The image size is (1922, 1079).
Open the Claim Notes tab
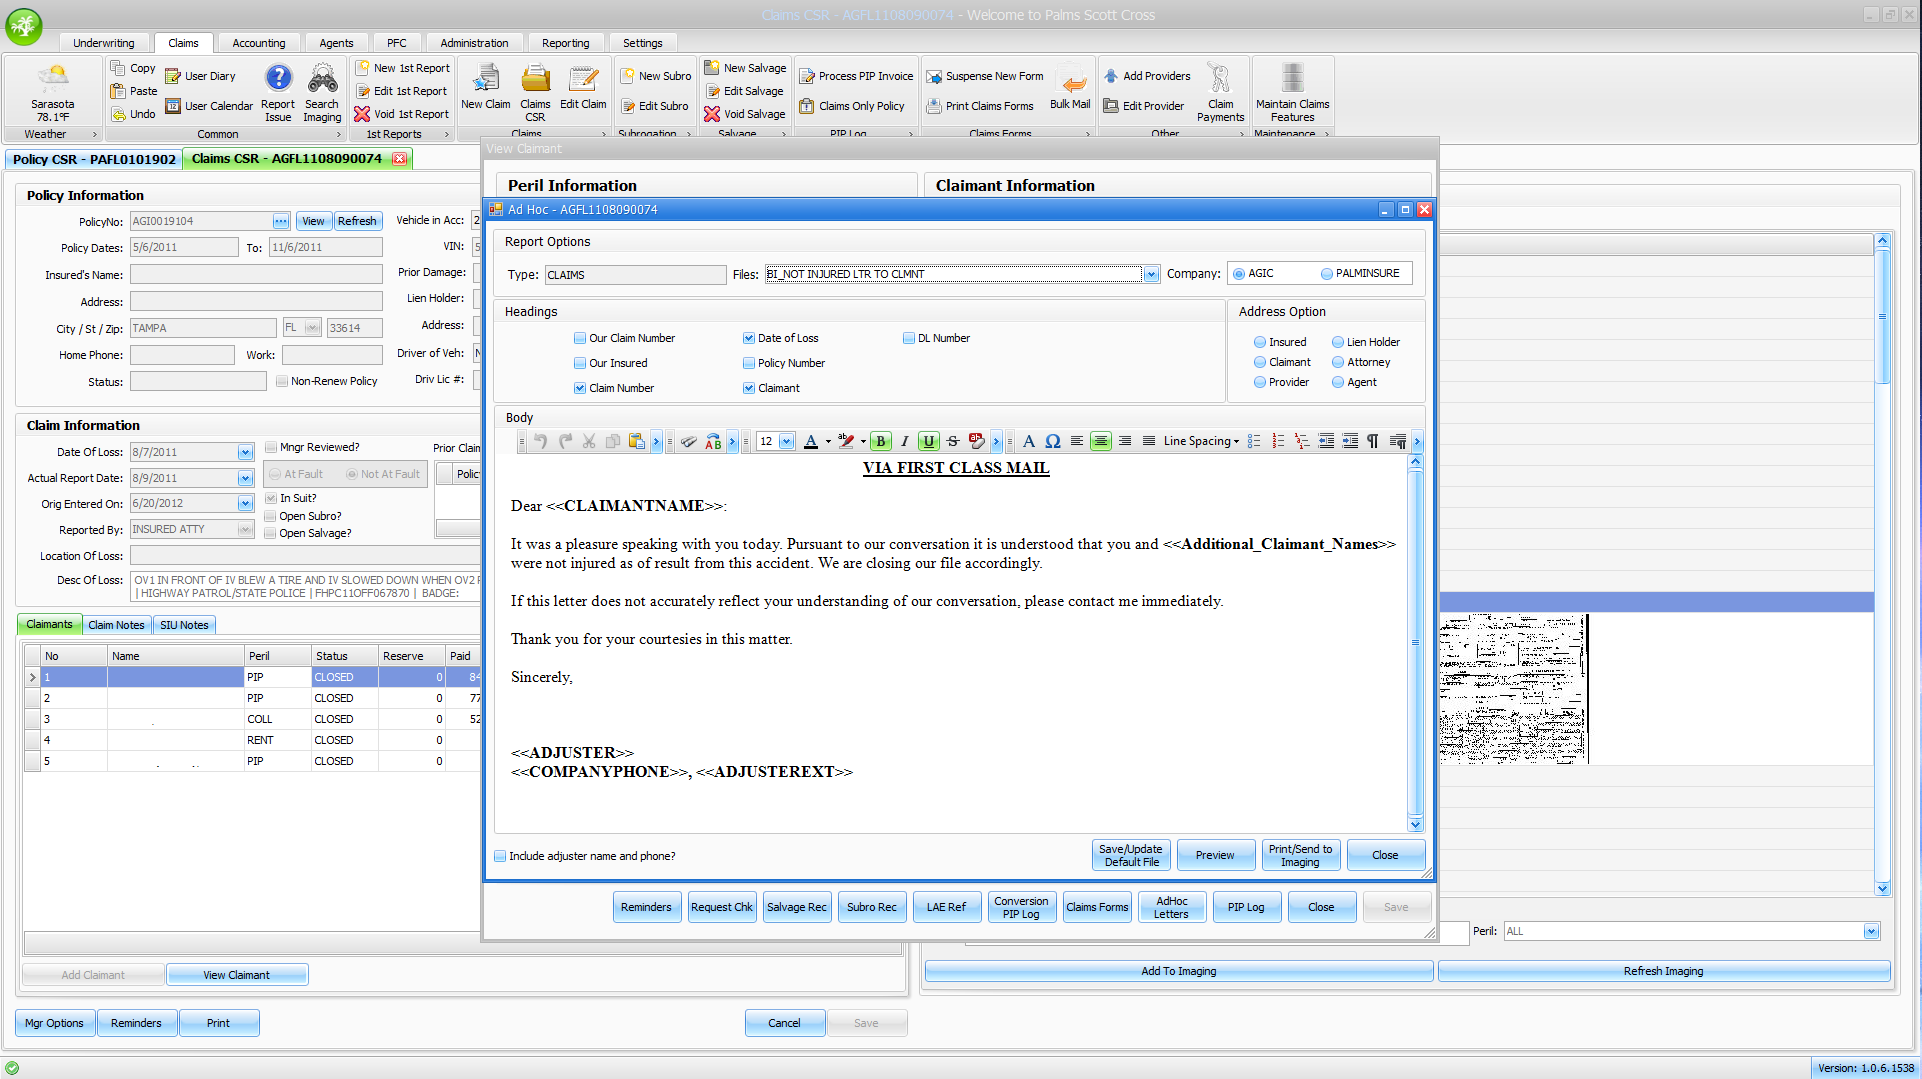116,626
